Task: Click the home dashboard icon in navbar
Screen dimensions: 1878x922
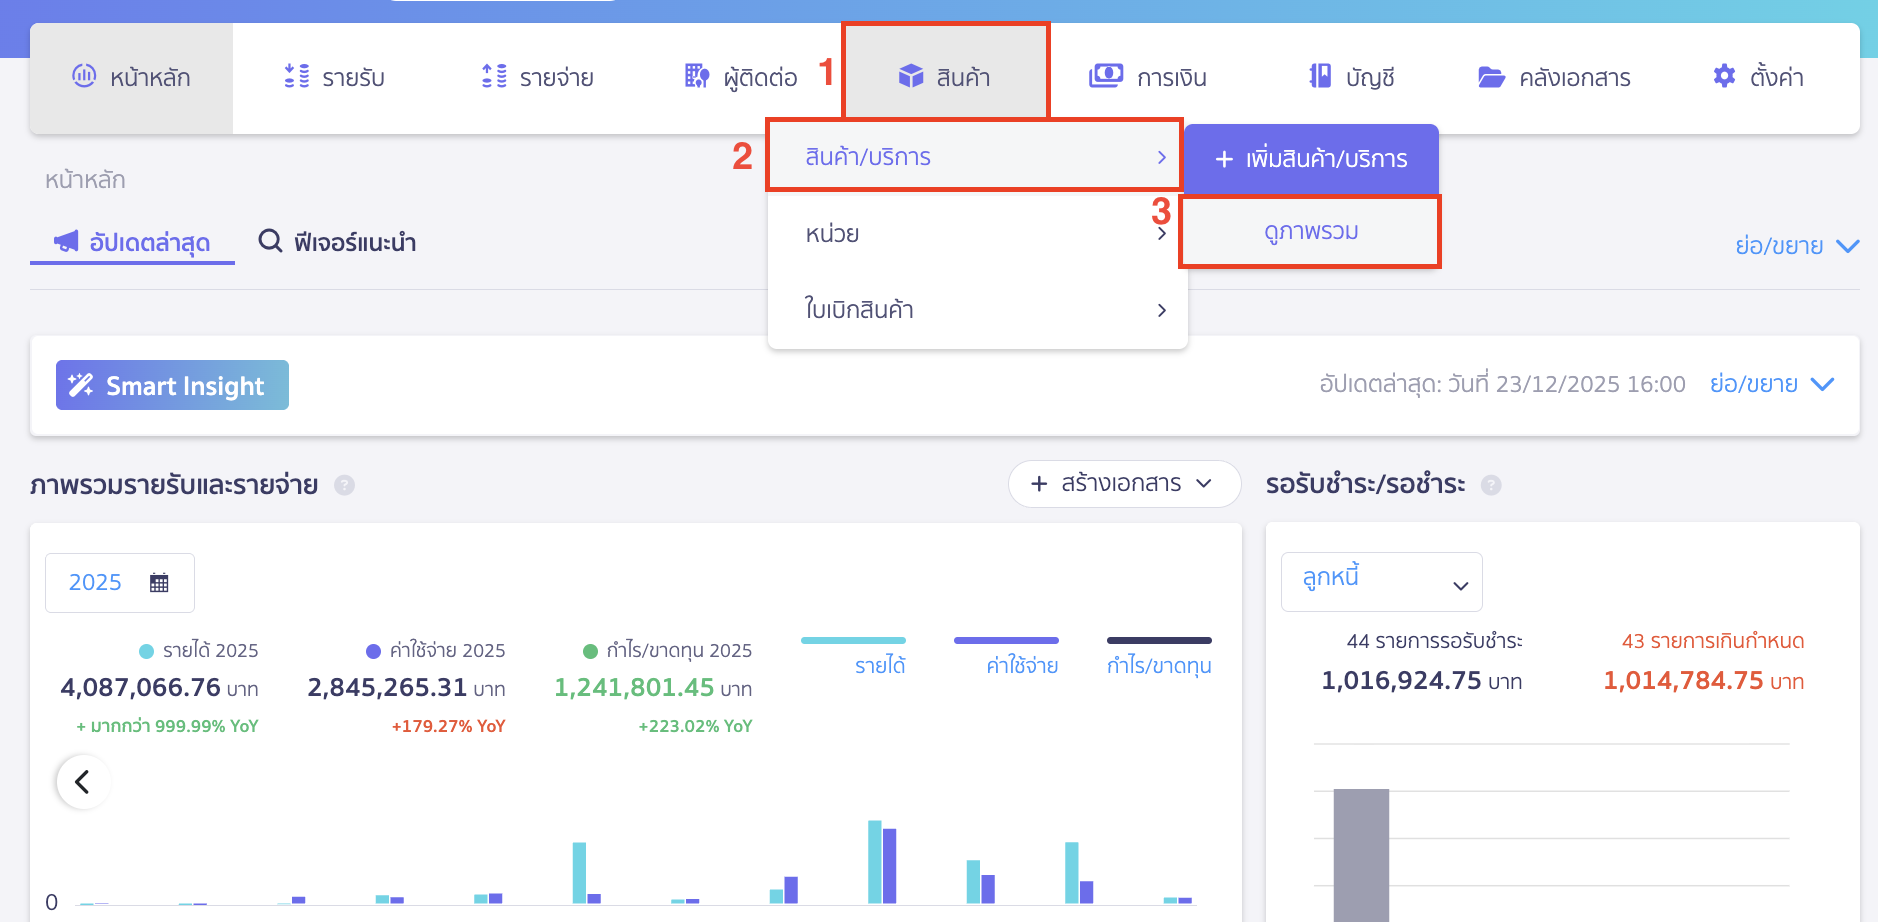Action: point(84,76)
